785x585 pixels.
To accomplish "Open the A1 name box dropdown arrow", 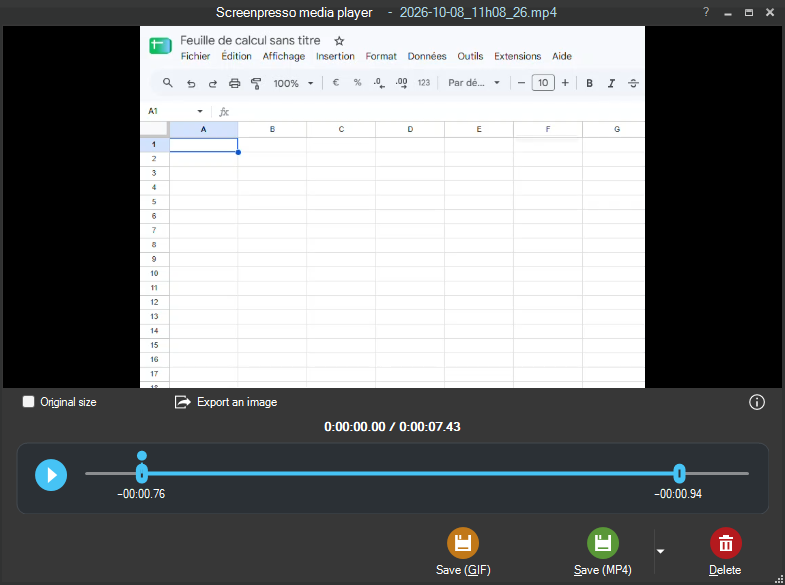I will pyautogui.click(x=200, y=111).
